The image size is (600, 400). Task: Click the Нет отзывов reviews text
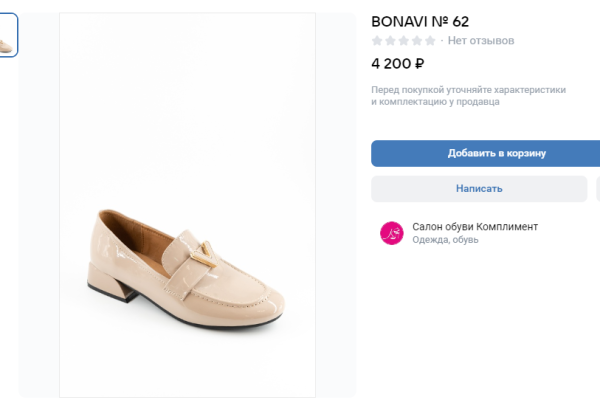coord(481,41)
